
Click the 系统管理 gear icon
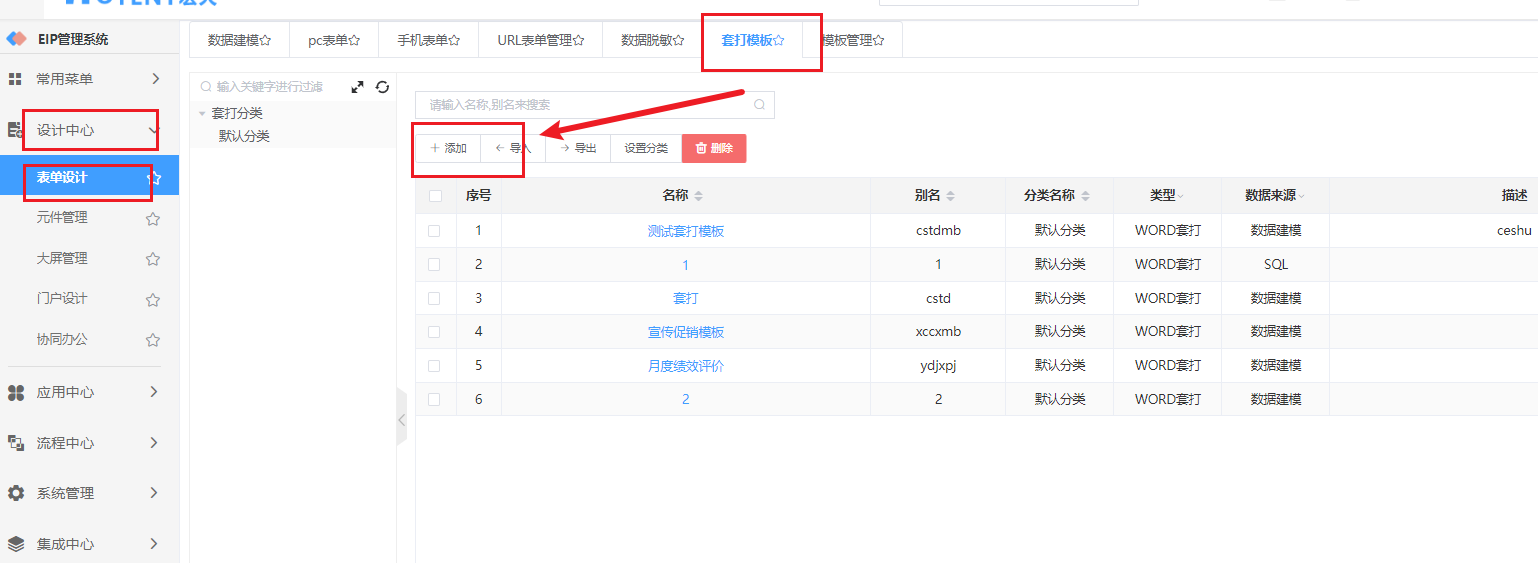[x=15, y=493]
